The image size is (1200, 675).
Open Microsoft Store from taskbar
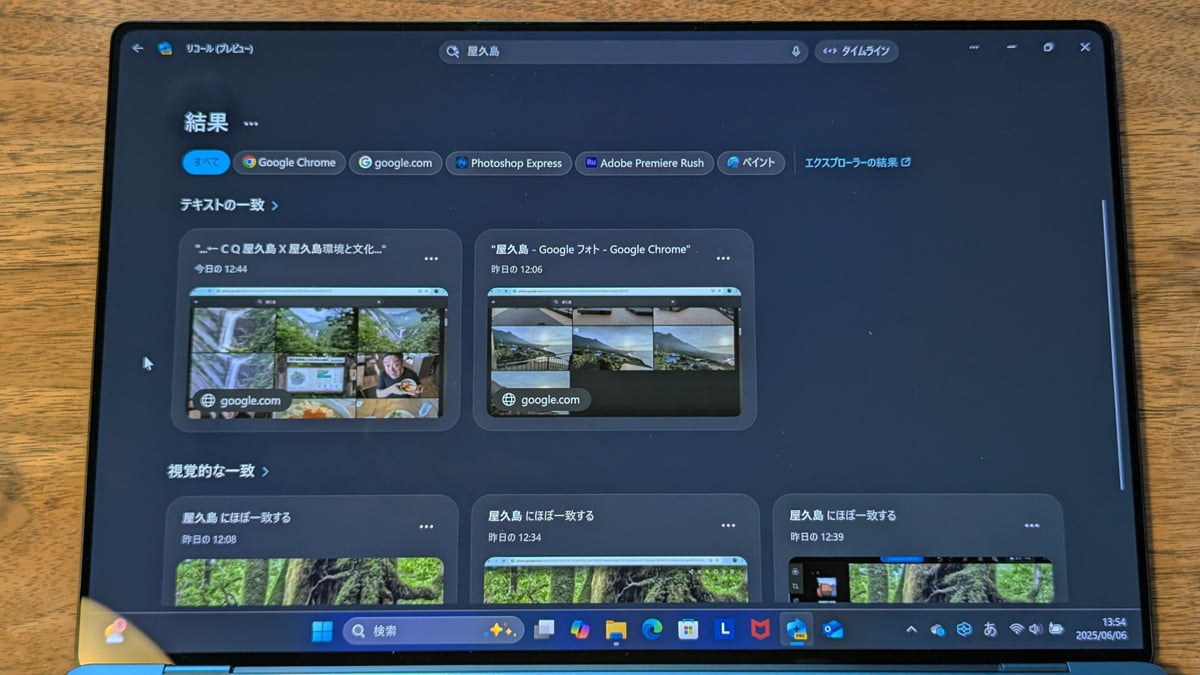(688, 629)
